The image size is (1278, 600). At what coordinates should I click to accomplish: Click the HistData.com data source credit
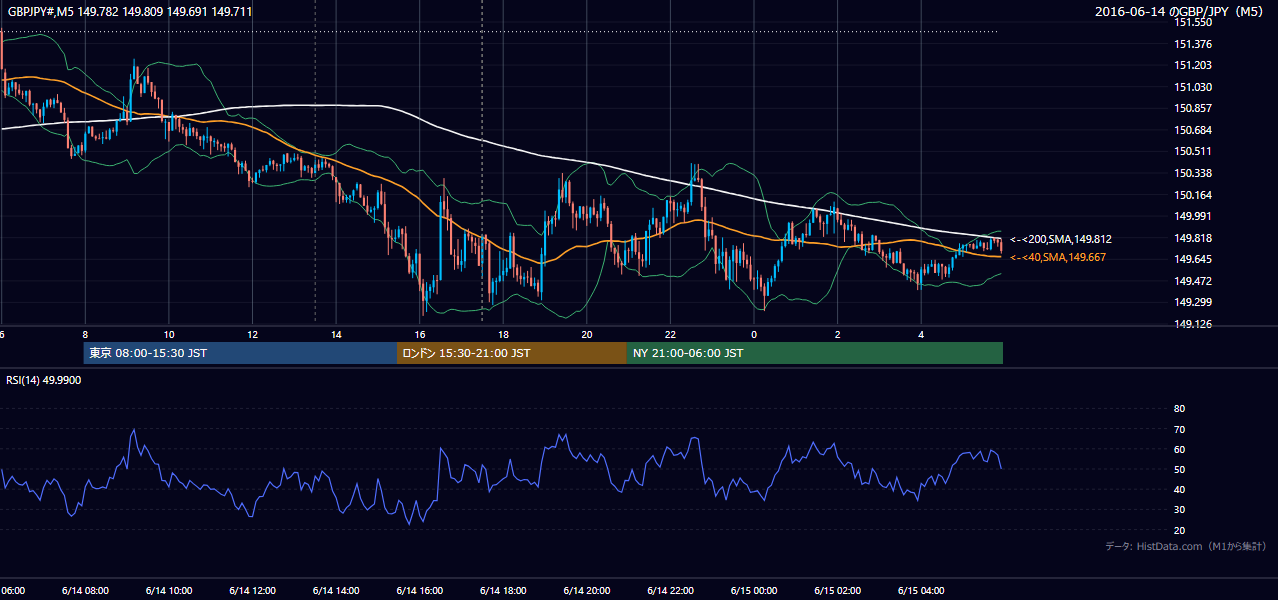click(x=1186, y=546)
